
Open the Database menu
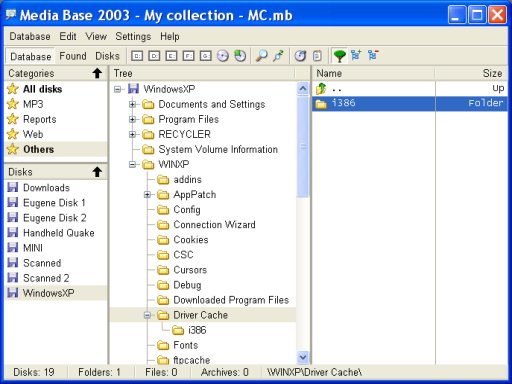[30, 36]
